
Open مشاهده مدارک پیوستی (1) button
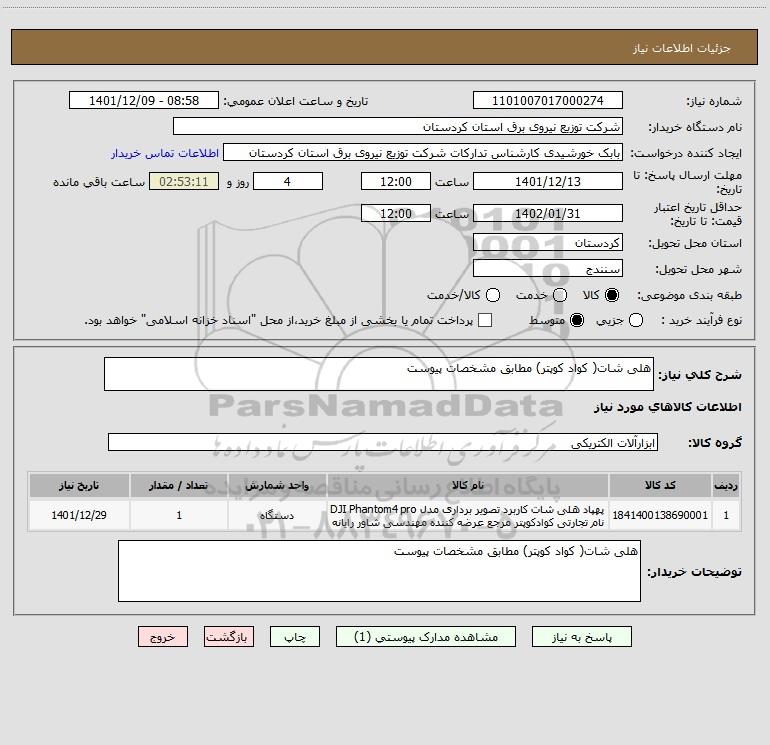point(426,637)
